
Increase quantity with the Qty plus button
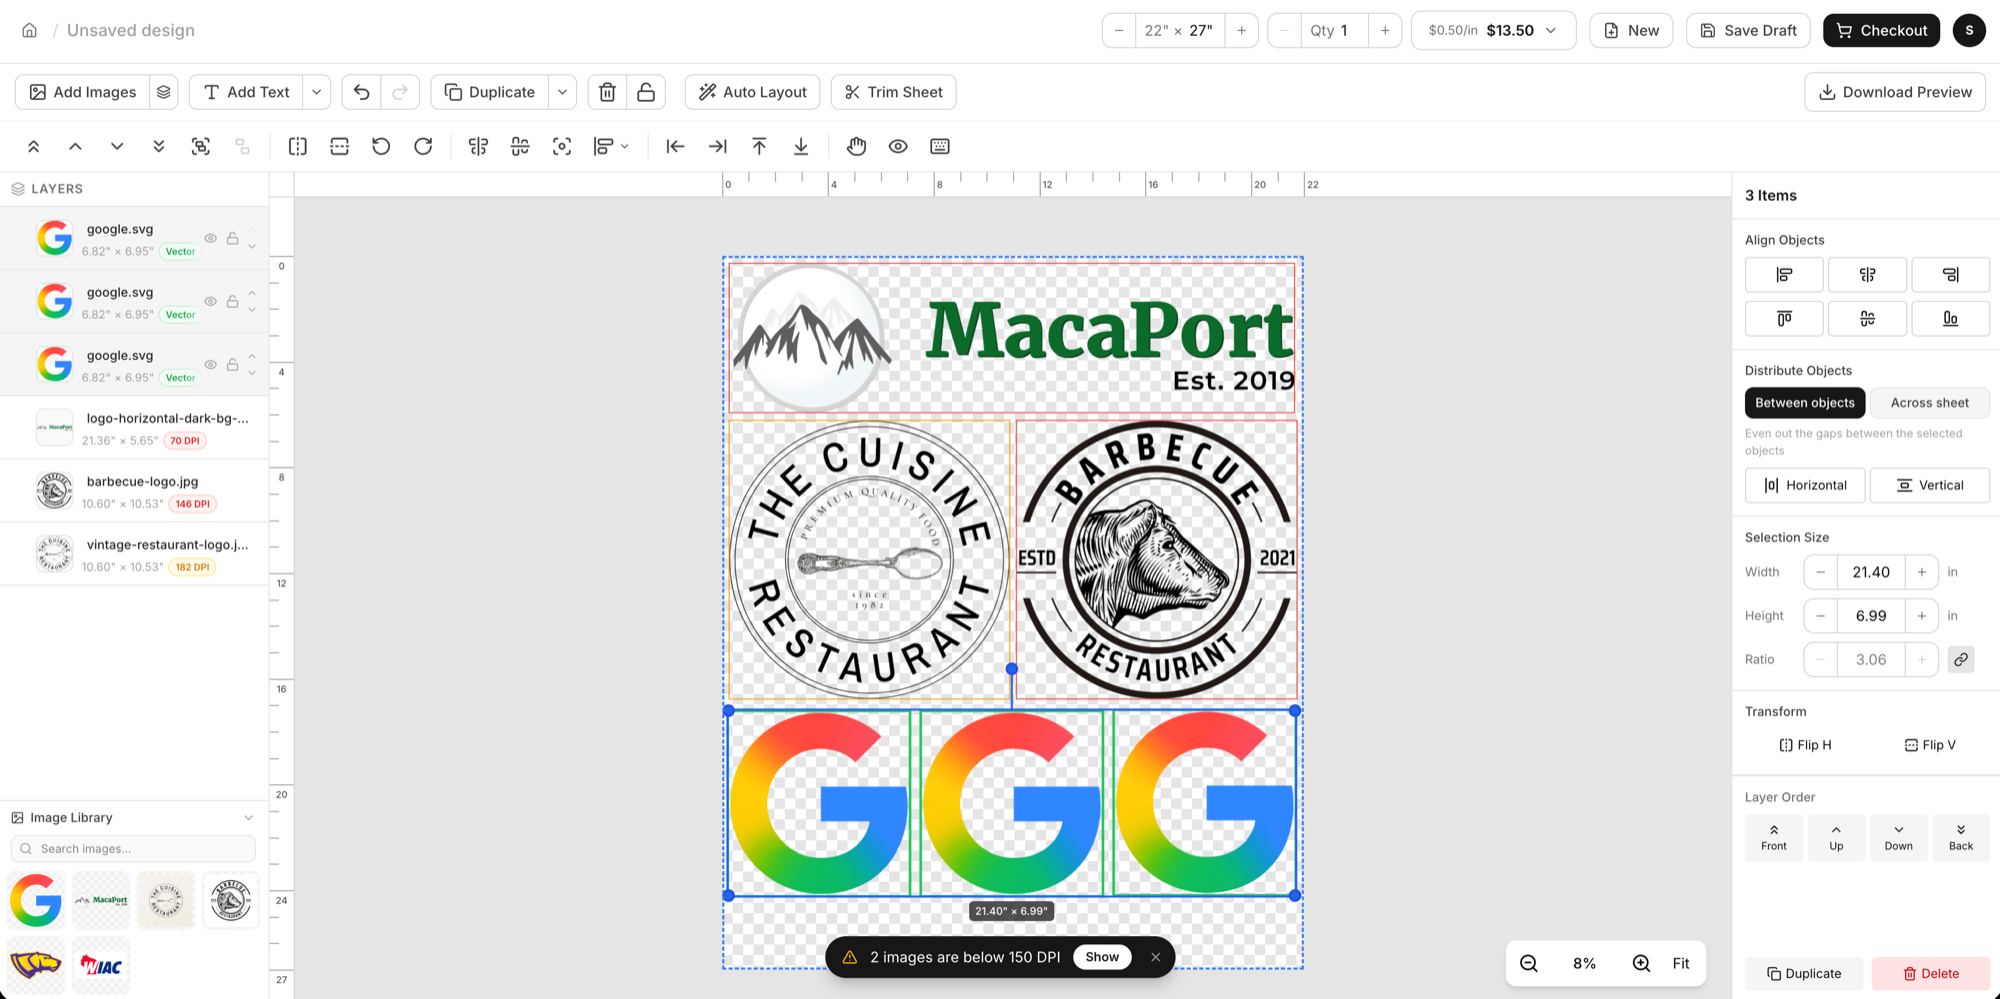click(x=1385, y=30)
